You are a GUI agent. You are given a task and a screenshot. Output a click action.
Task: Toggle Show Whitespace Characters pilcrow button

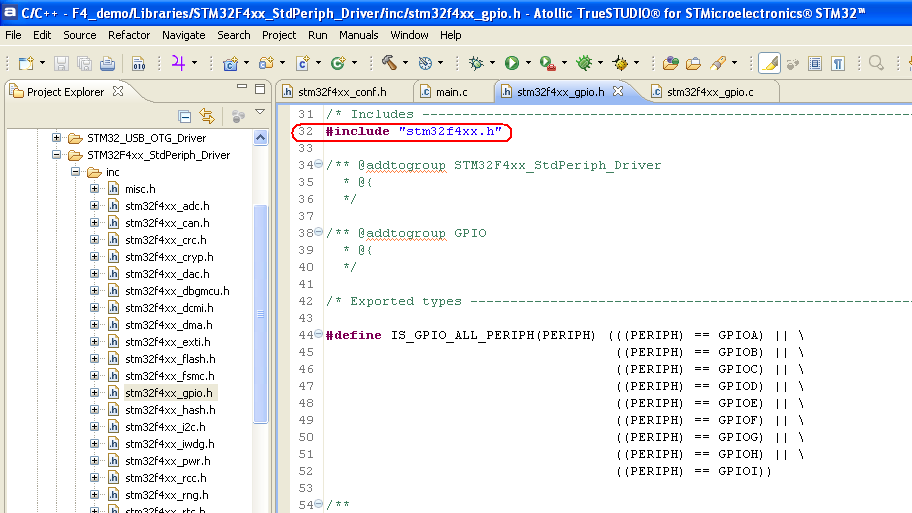838,63
